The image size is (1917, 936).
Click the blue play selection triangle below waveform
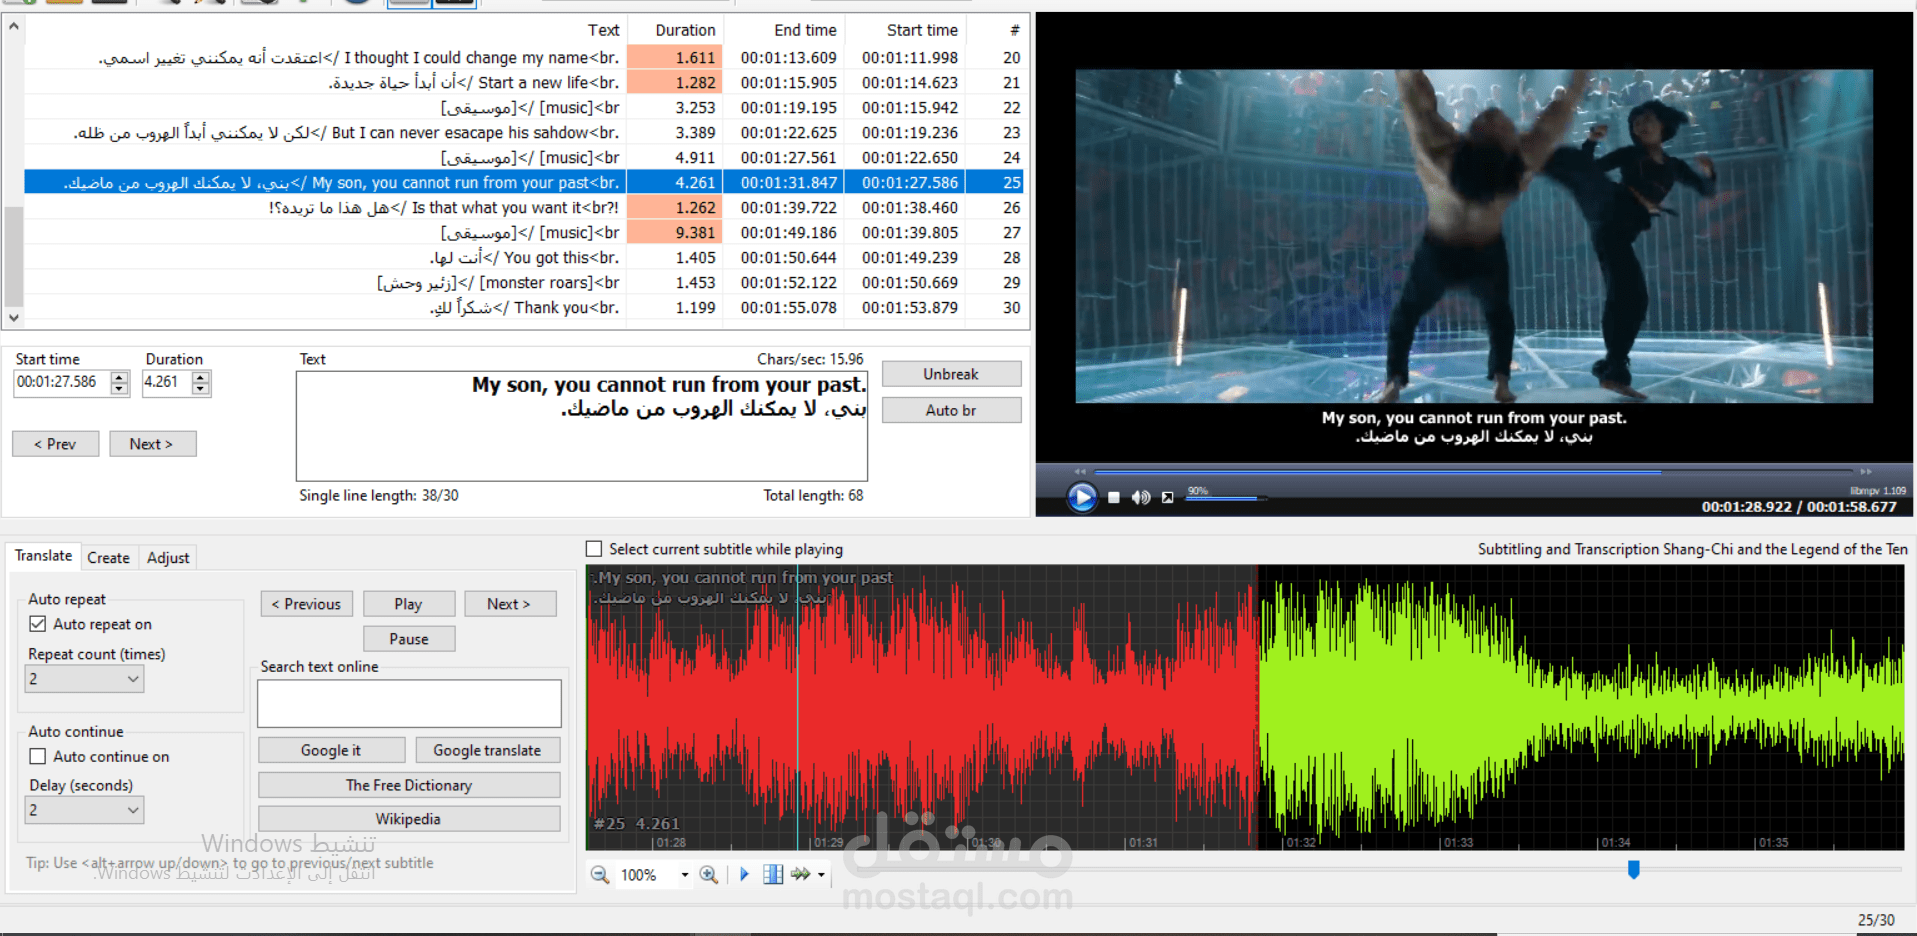point(744,874)
